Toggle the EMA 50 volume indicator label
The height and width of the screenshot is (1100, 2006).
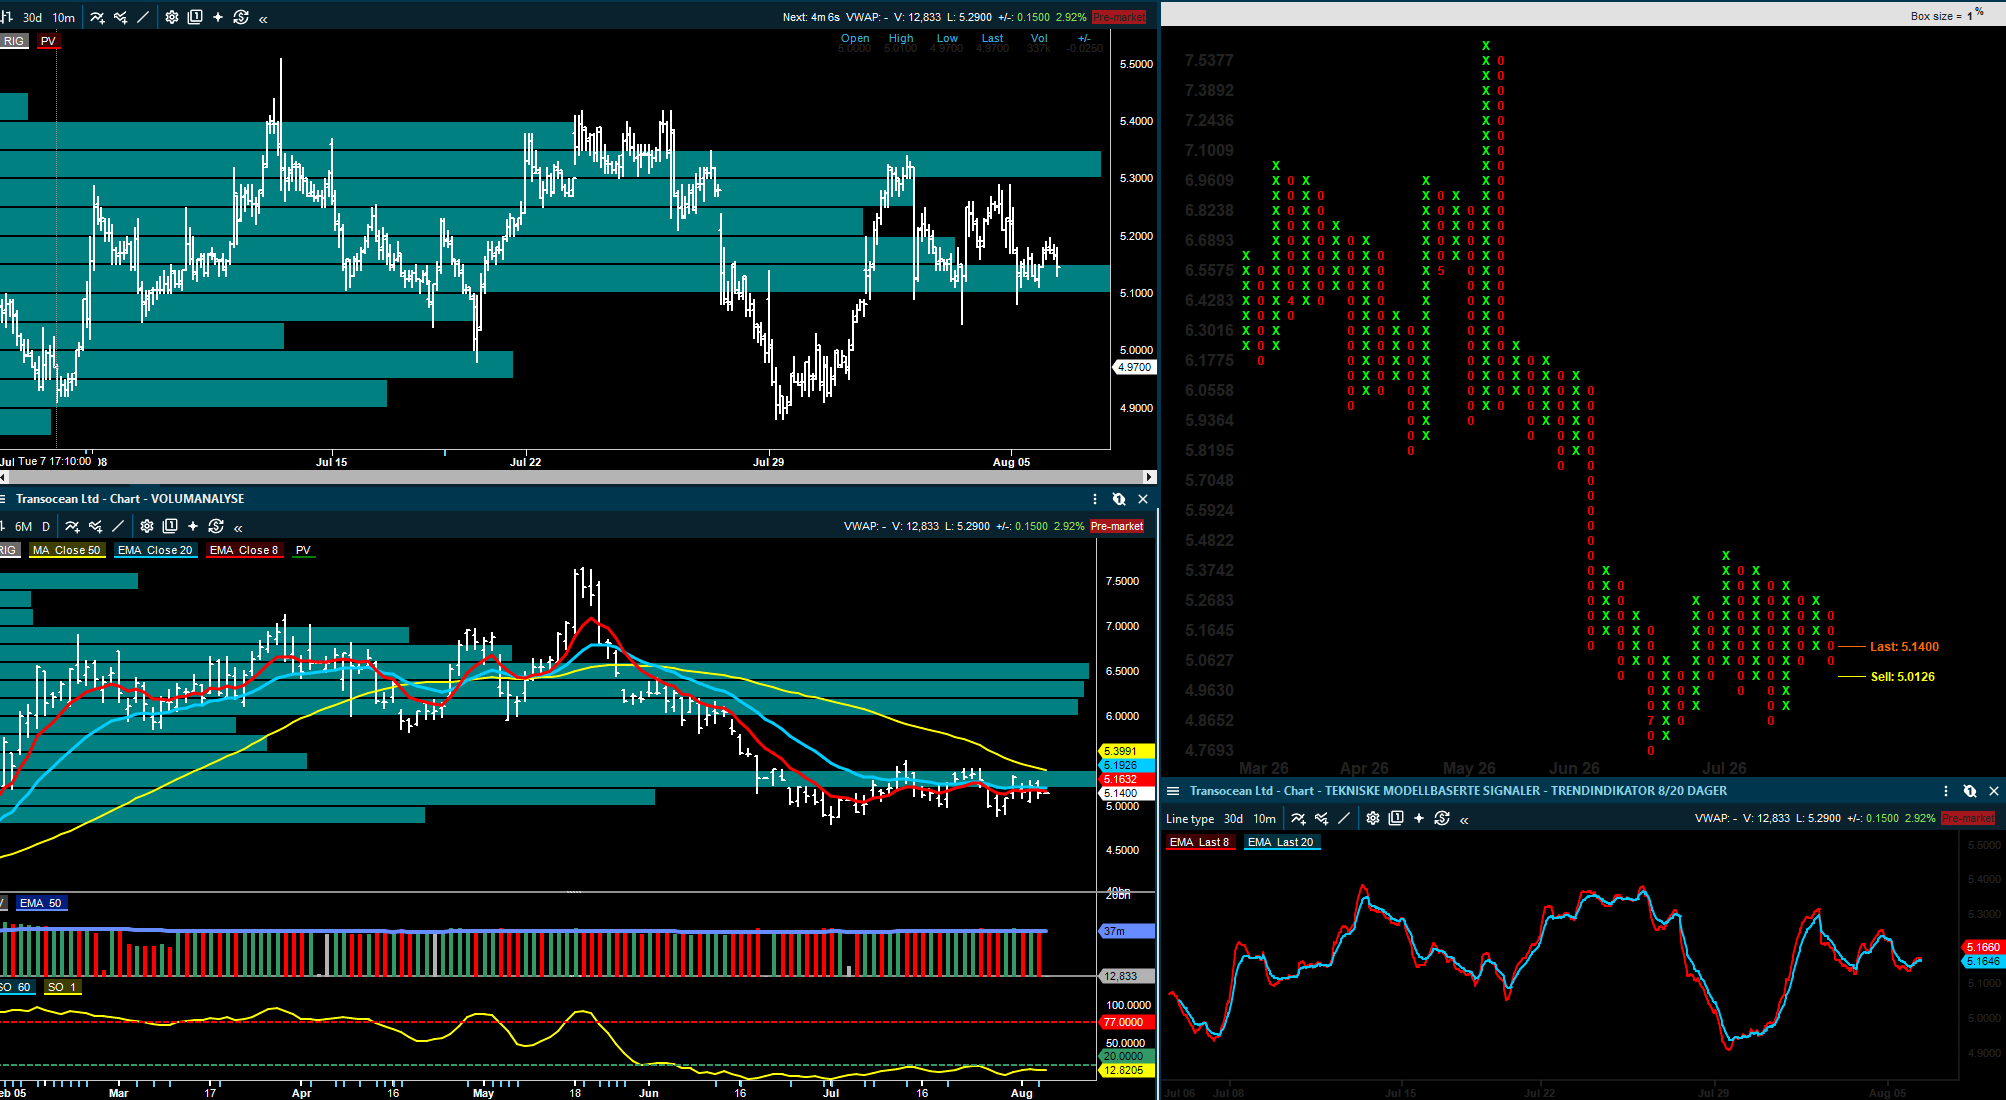point(40,903)
